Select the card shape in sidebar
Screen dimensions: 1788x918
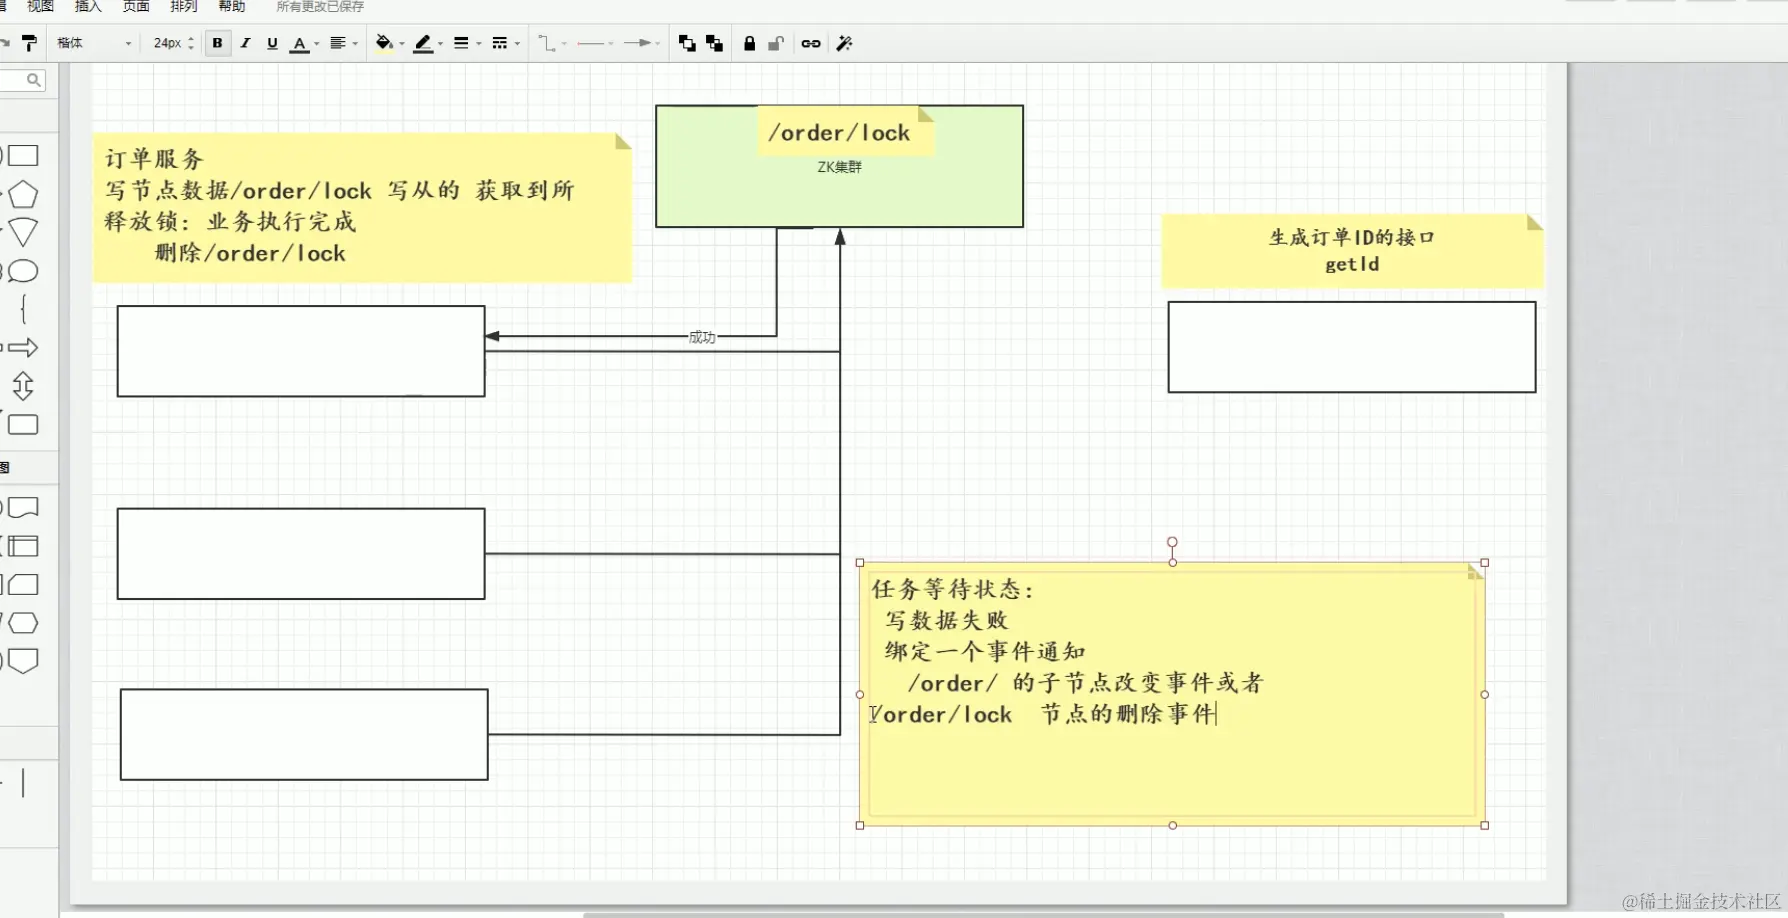23,584
